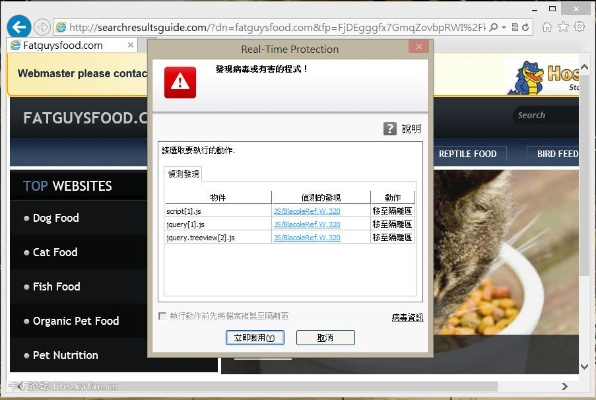Select jquery[1].js row entry
This screenshot has width=596, height=400.
pos(185,224)
